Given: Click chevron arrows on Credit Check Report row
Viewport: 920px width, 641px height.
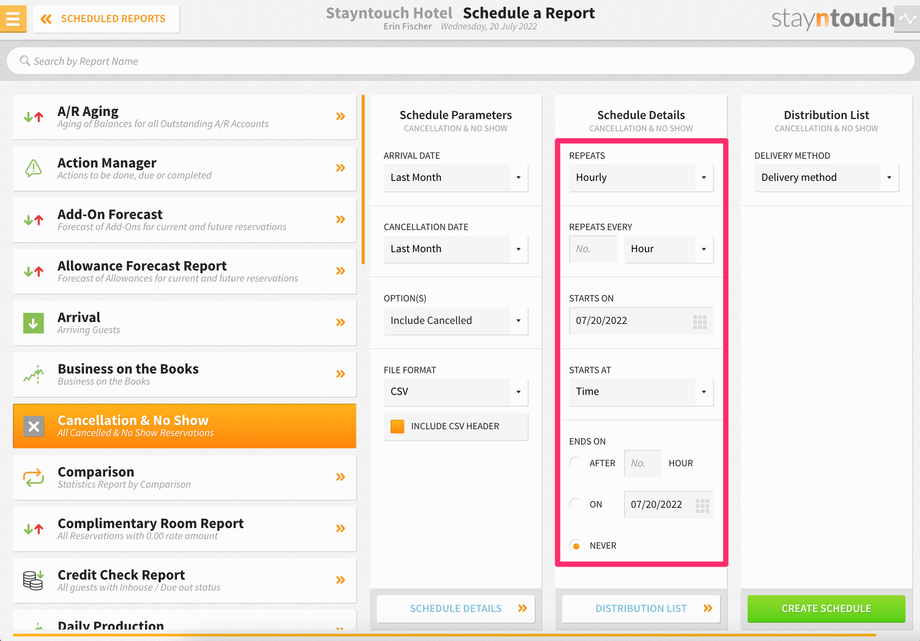Looking at the screenshot, I should click(340, 580).
